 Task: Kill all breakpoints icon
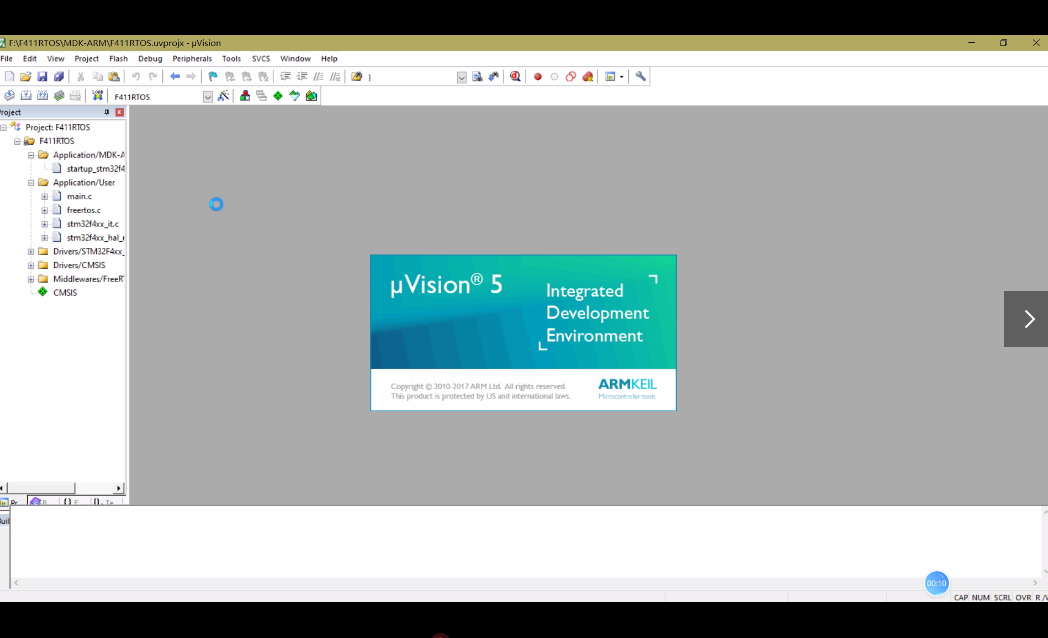[587, 77]
